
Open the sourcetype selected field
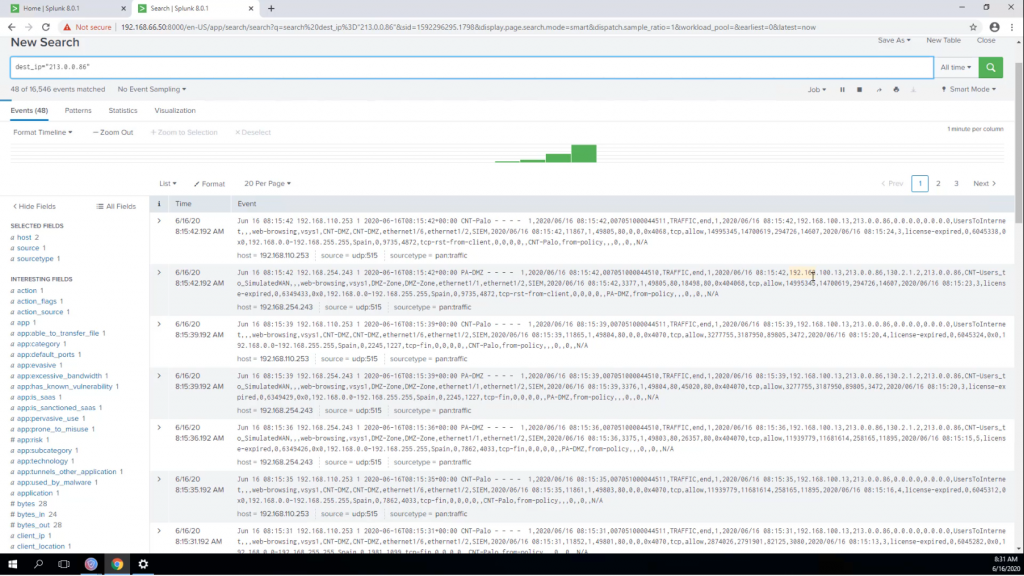[x=35, y=259]
